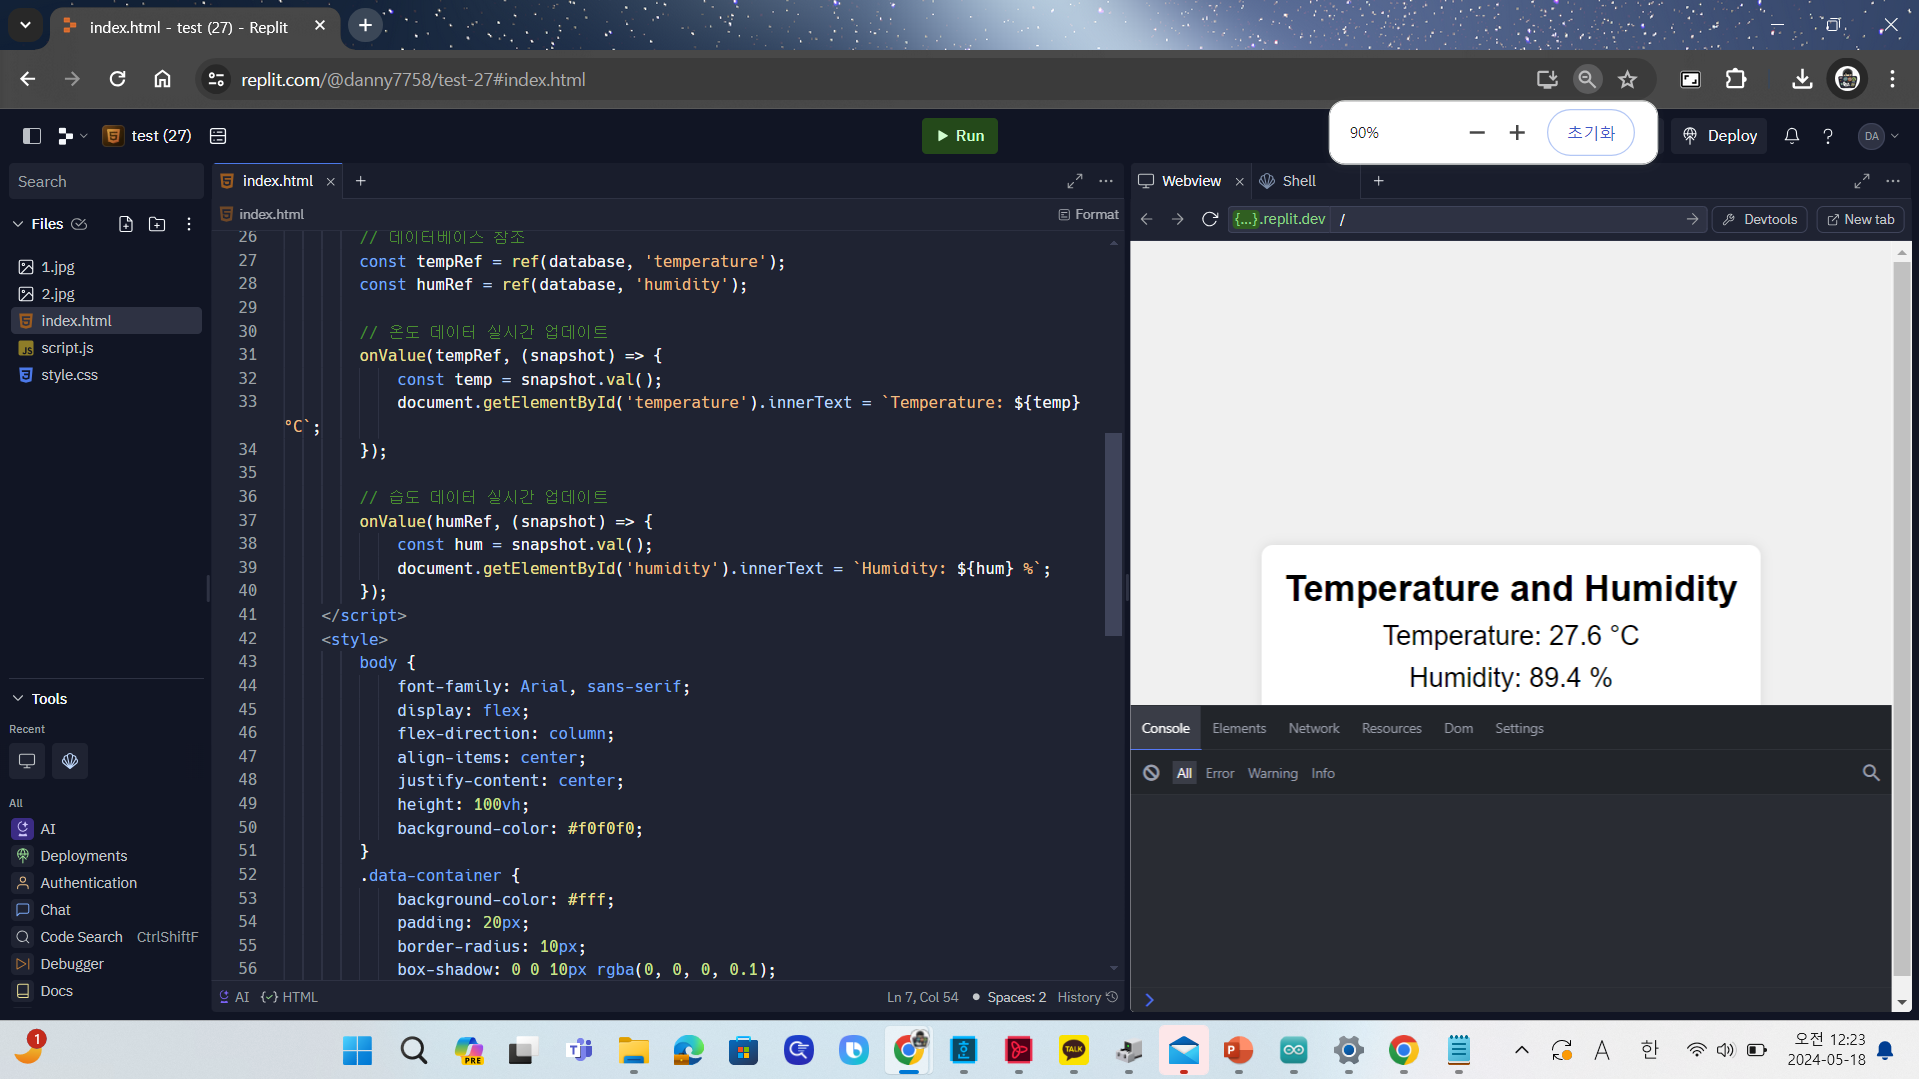Reset zoom with the 초기화 button
The width and height of the screenshot is (1919, 1079).
[x=1590, y=132]
